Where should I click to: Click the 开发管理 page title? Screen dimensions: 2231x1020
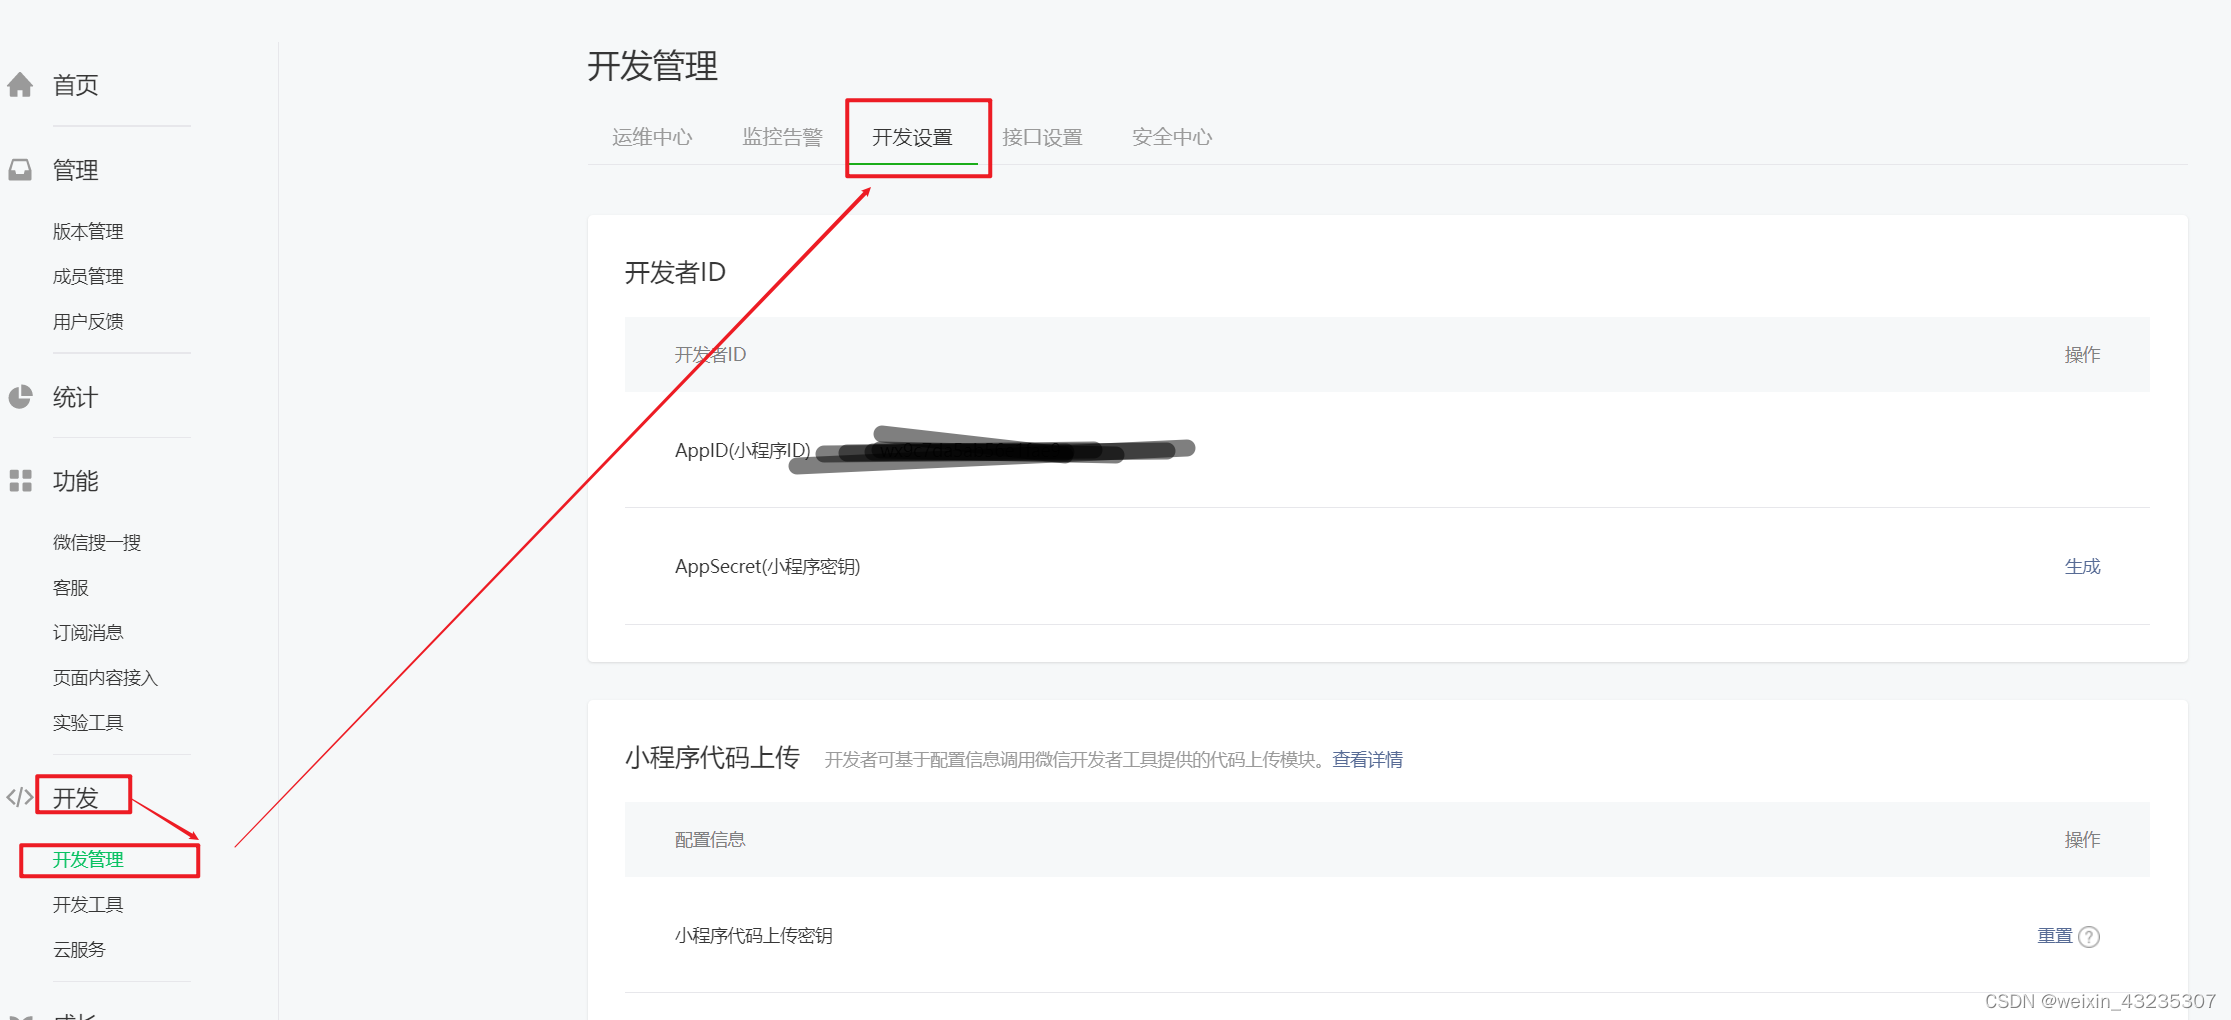652,66
